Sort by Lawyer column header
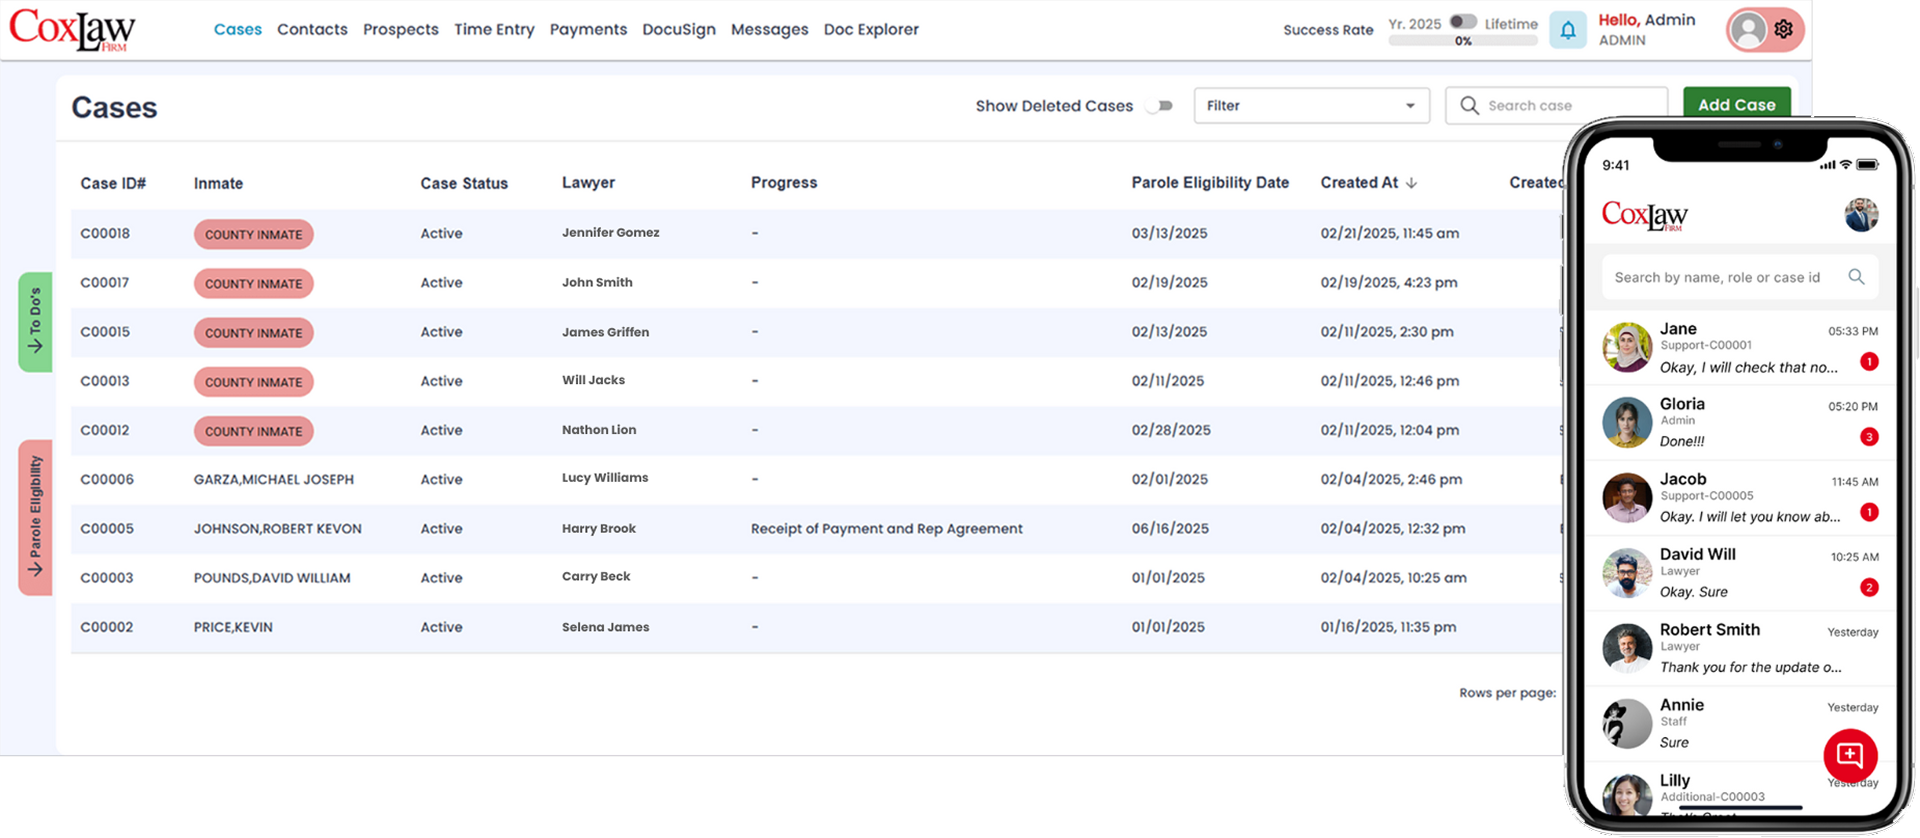The image size is (1920, 838). pos(588,183)
